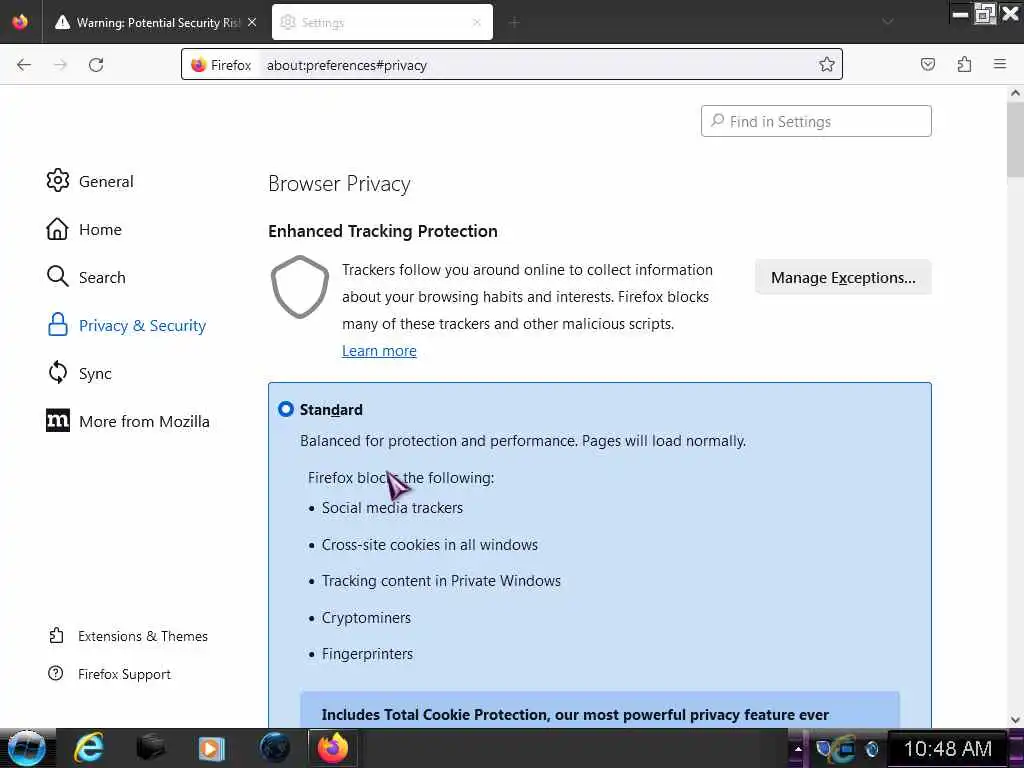
Task: Click 'Tracking content in Private Windows' text
Action: 441,581
